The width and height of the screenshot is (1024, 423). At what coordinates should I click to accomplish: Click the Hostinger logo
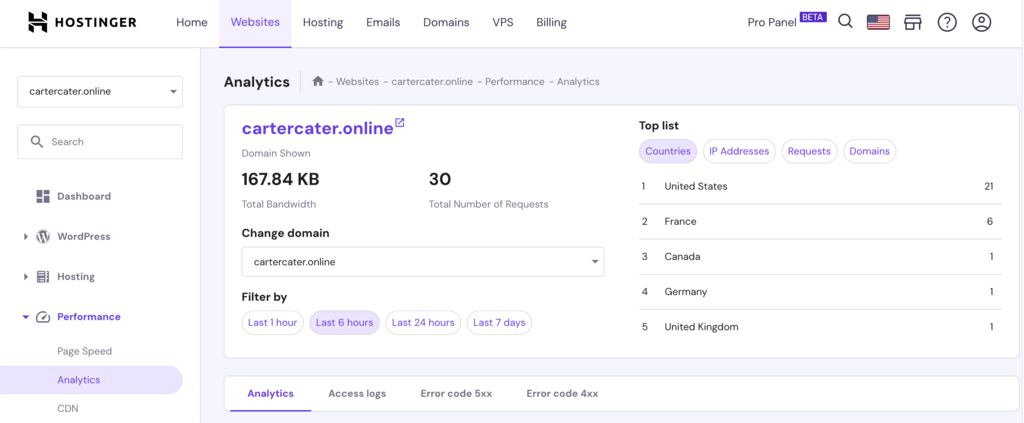(82, 22)
